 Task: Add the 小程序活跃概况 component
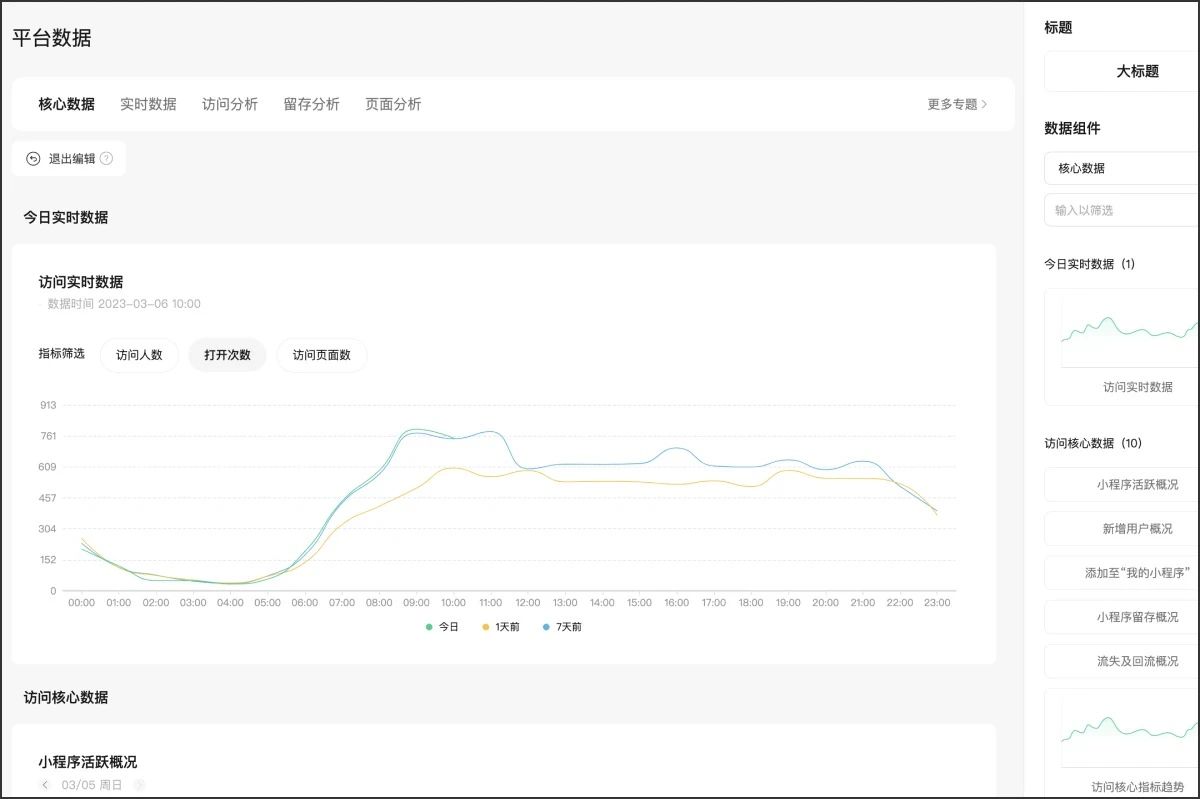tap(1121, 485)
